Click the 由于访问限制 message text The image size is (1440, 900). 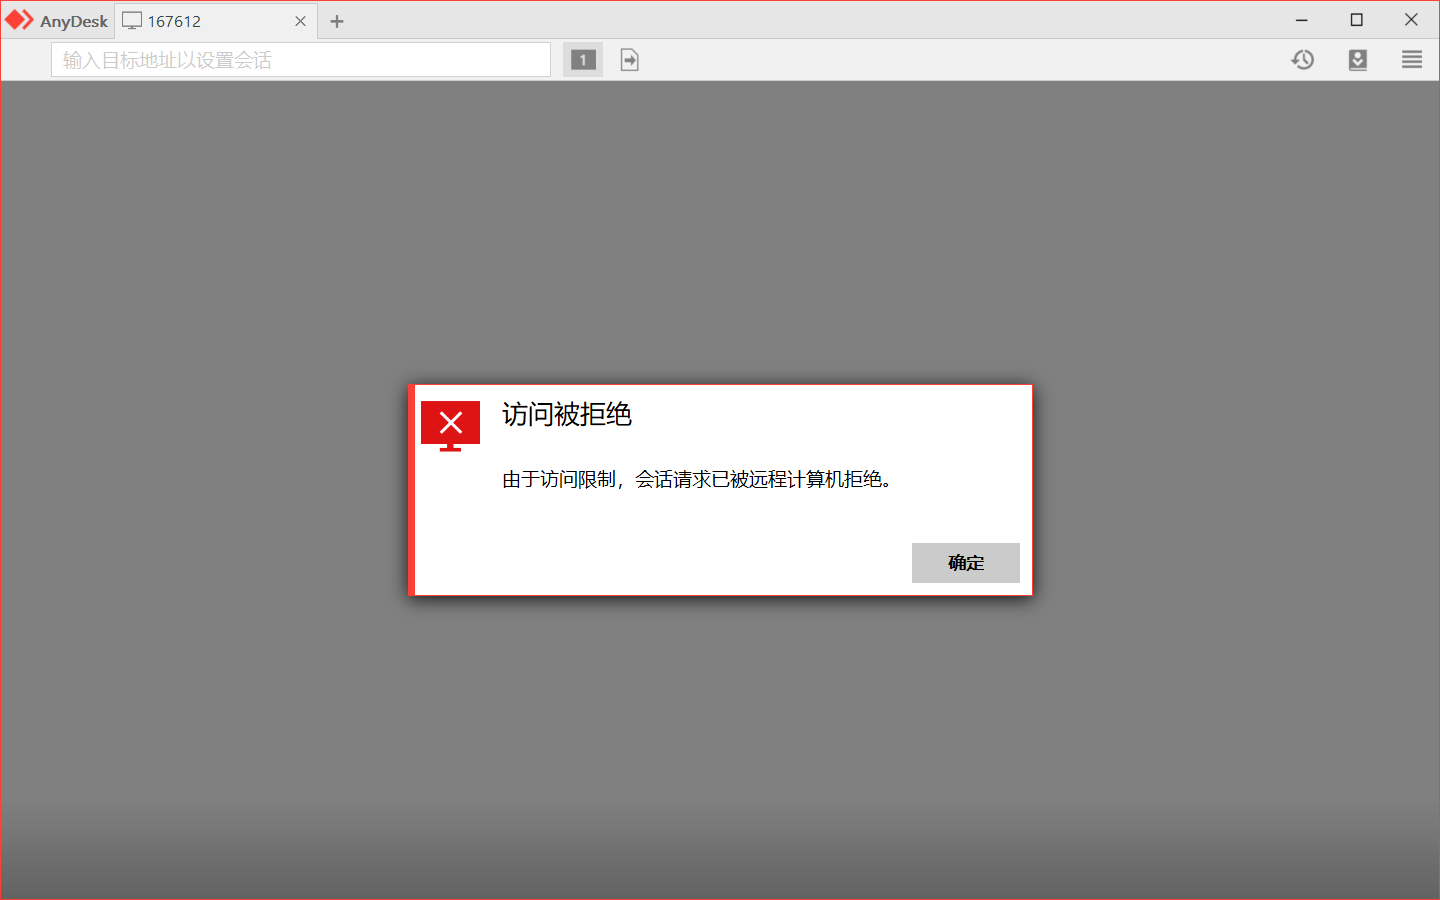pos(696,480)
